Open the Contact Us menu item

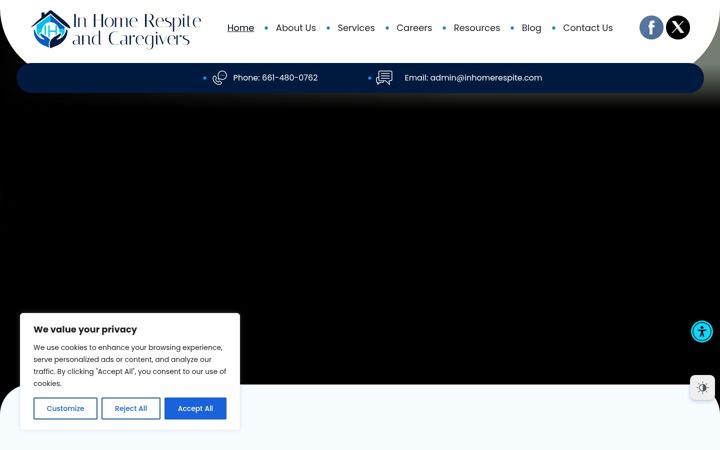coord(588,28)
